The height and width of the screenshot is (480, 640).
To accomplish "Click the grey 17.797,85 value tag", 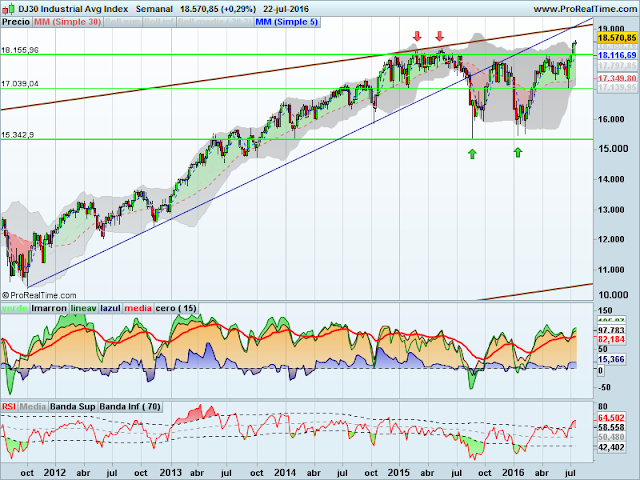I will 617,66.
